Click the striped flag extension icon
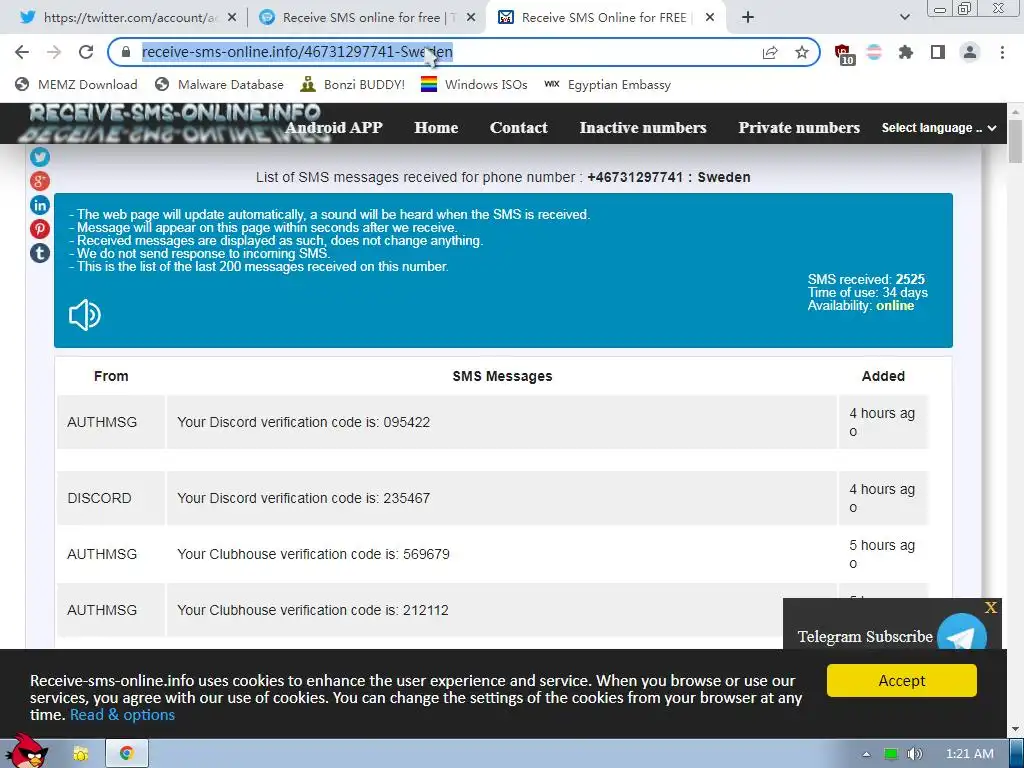 (874, 52)
